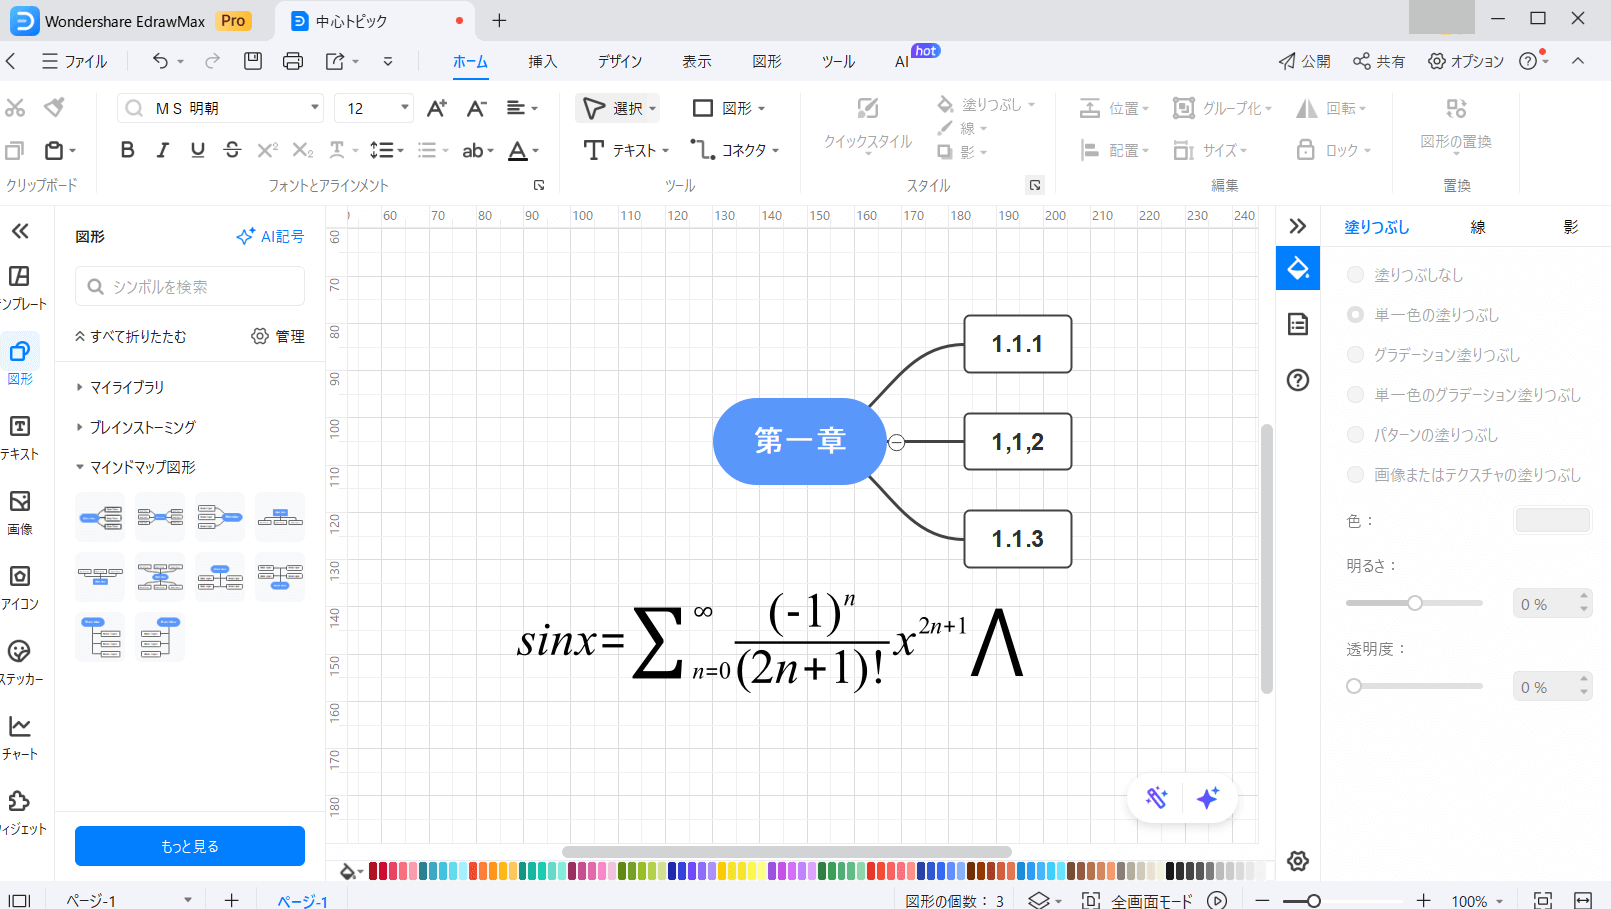Open the ホーム ribbon tab

pyautogui.click(x=470, y=62)
